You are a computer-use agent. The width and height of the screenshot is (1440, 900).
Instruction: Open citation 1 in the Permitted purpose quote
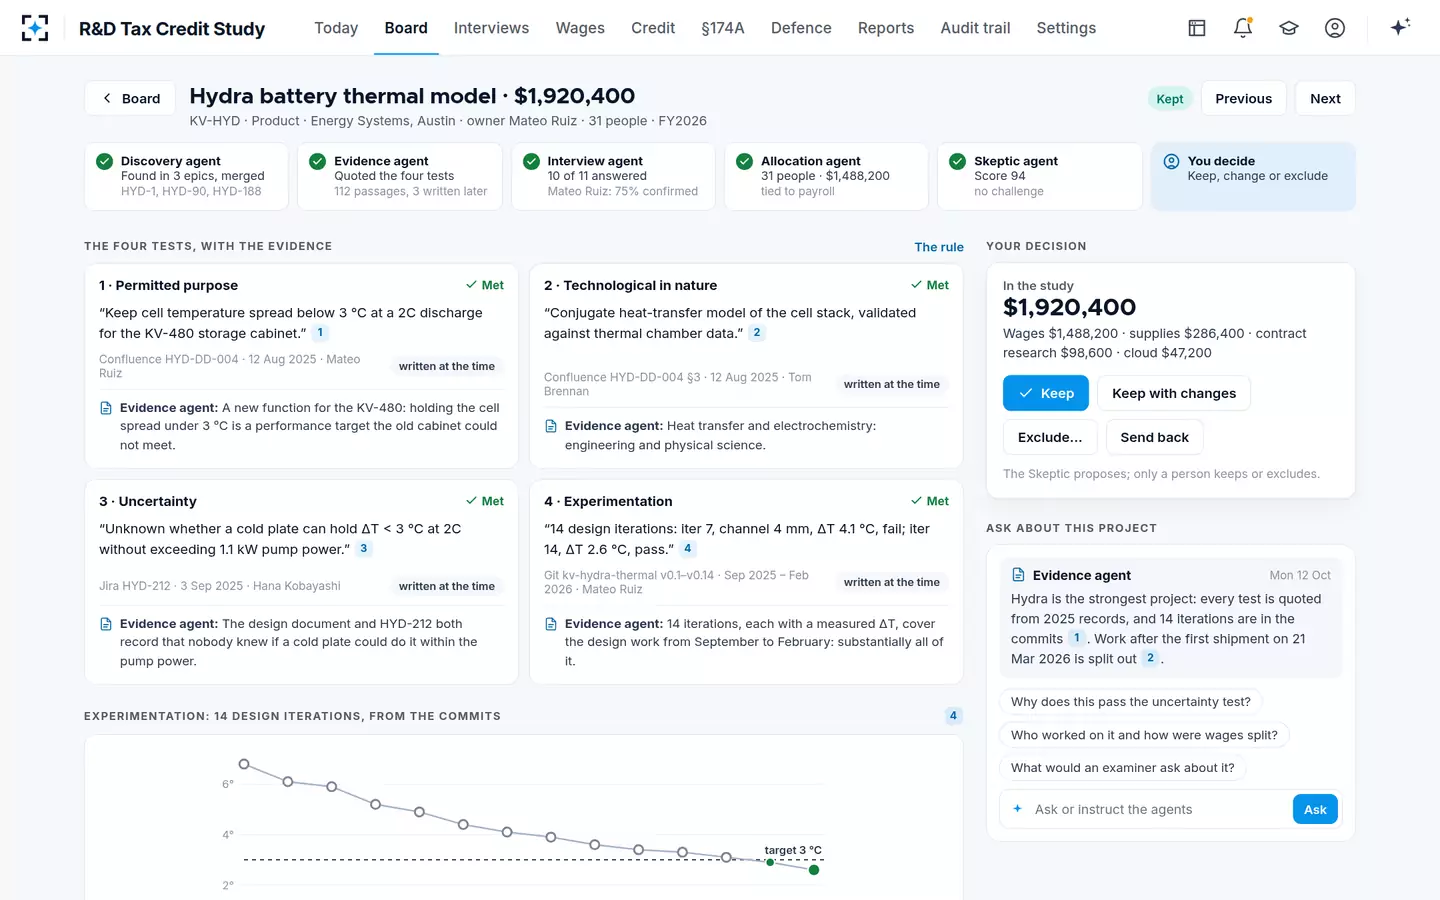tap(320, 333)
